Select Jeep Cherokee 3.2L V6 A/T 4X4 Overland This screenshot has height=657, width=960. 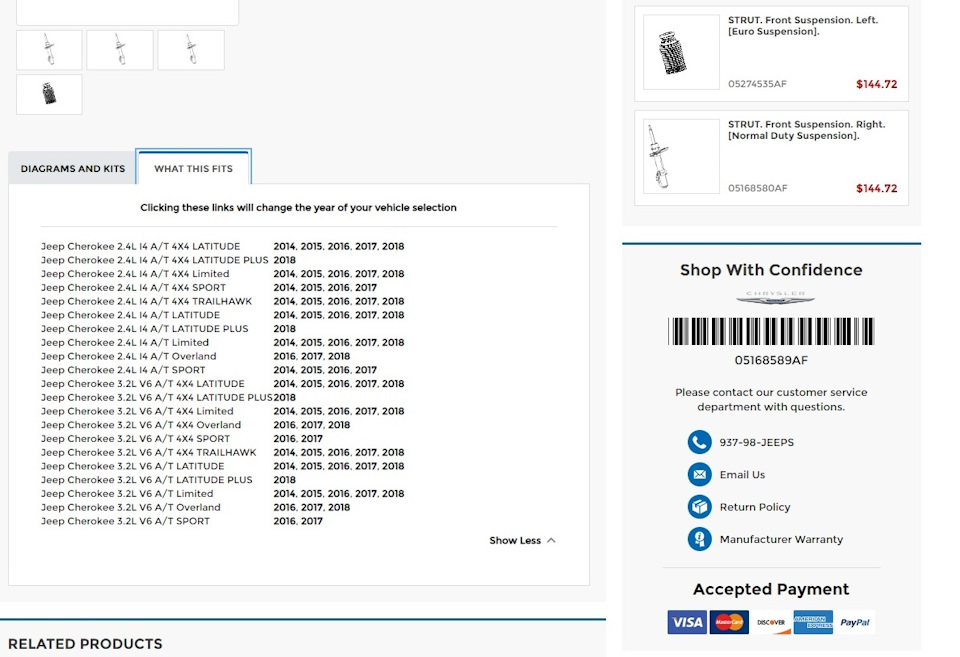pos(141,425)
